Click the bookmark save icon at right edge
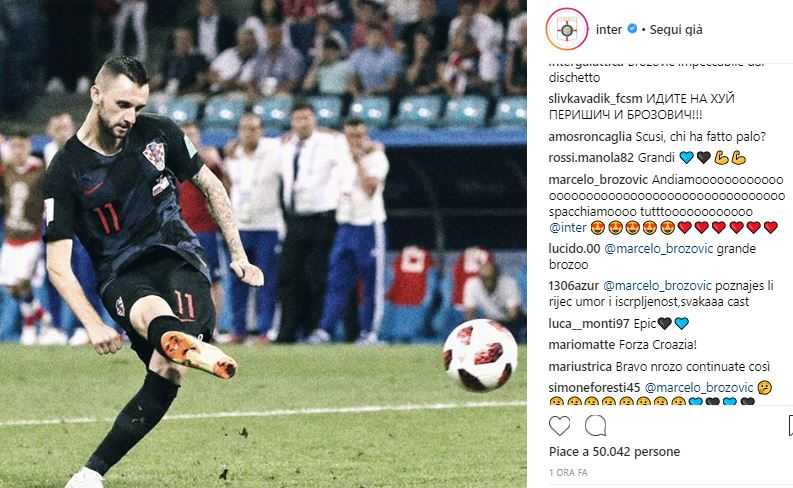The height and width of the screenshot is (488, 793). [x=790, y=426]
